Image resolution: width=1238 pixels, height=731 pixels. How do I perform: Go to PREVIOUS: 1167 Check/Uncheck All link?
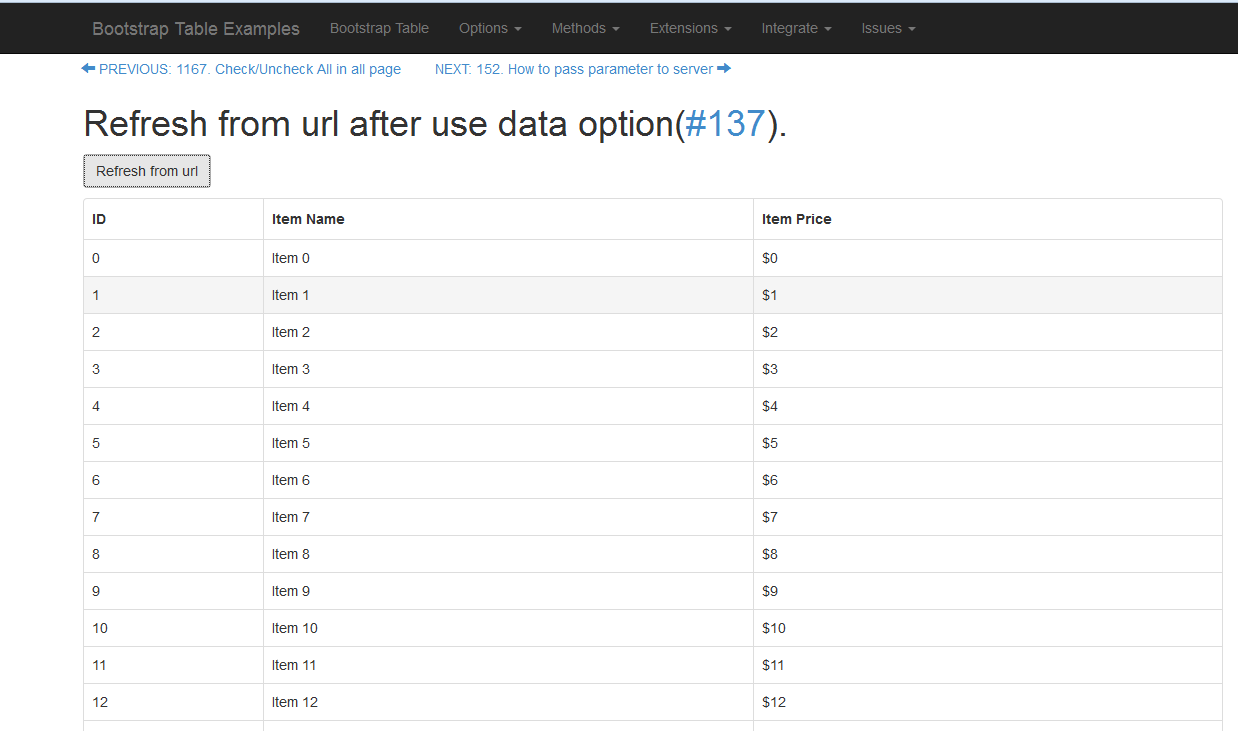(241, 69)
